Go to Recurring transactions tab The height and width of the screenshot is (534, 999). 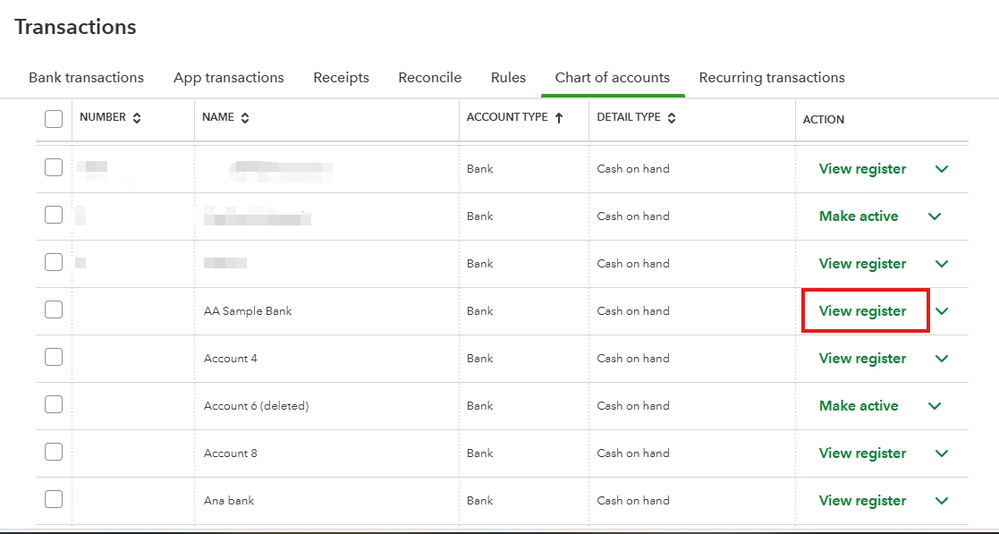pos(772,77)
